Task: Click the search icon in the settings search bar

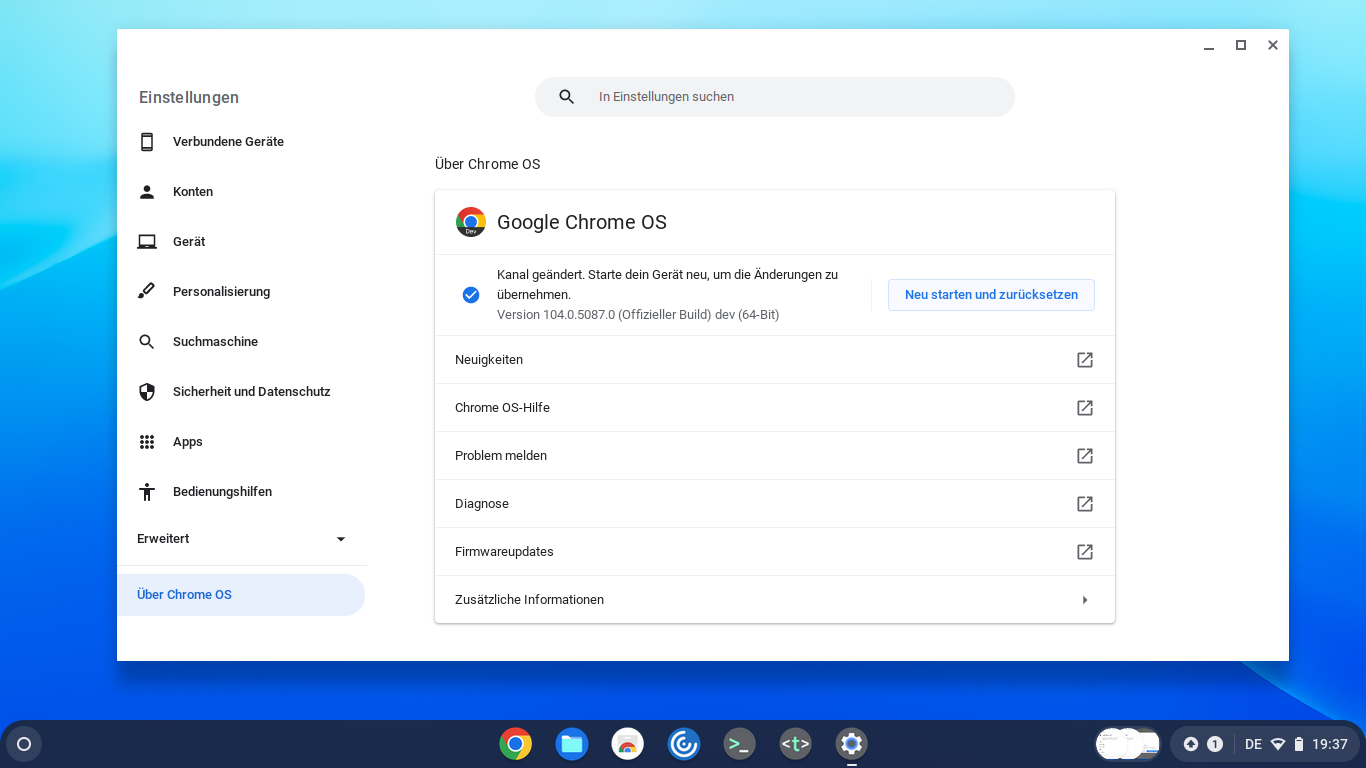Action: pos(567,97)
